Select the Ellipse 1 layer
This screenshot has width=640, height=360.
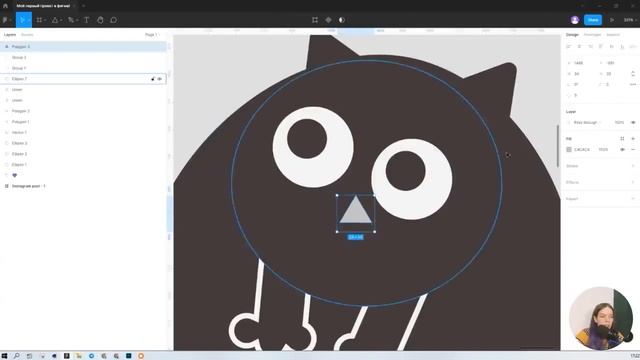click(83, 164)
